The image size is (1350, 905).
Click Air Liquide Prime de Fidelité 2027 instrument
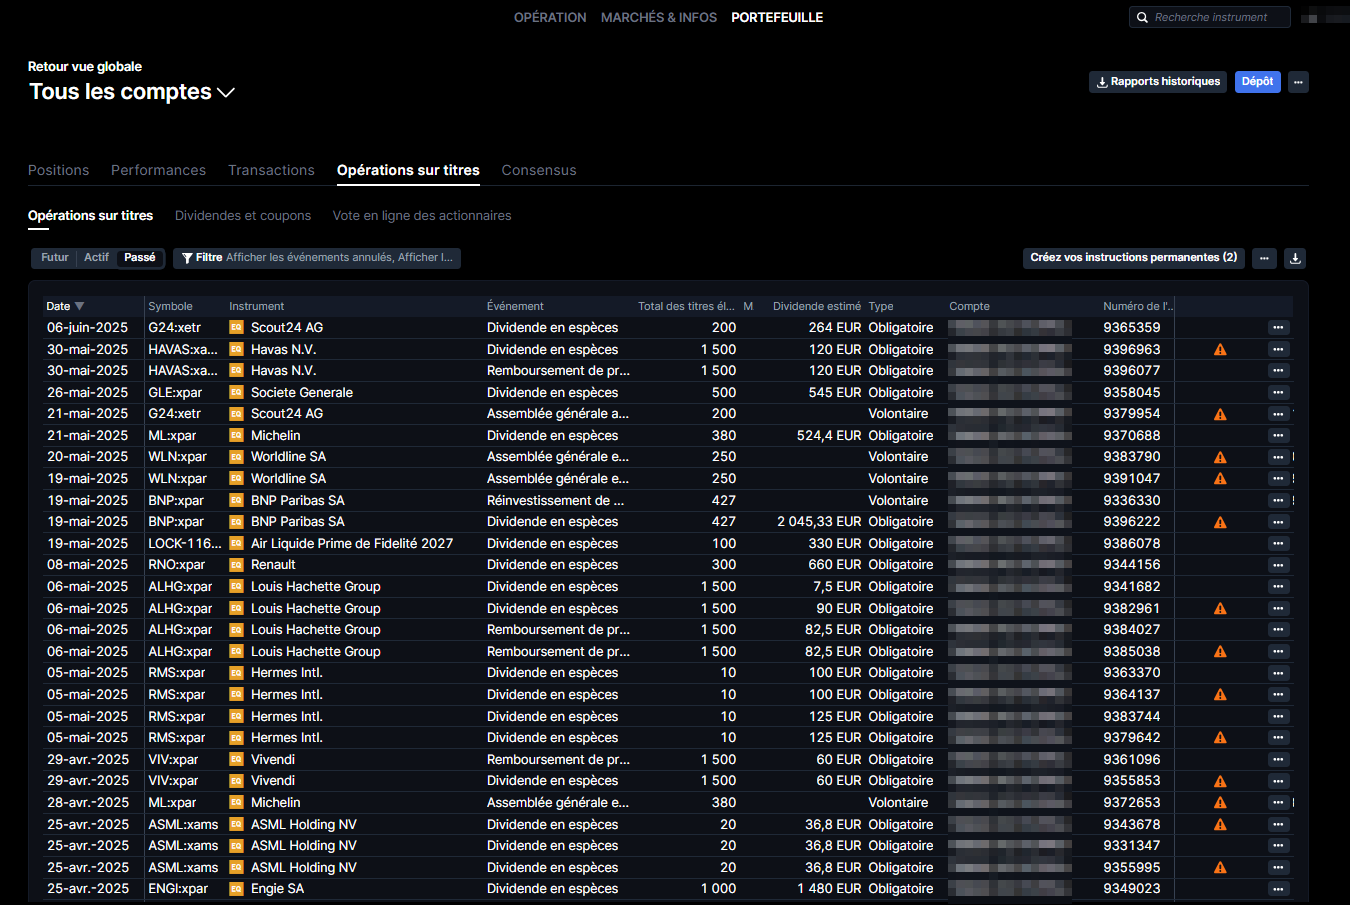click(352, 544)
